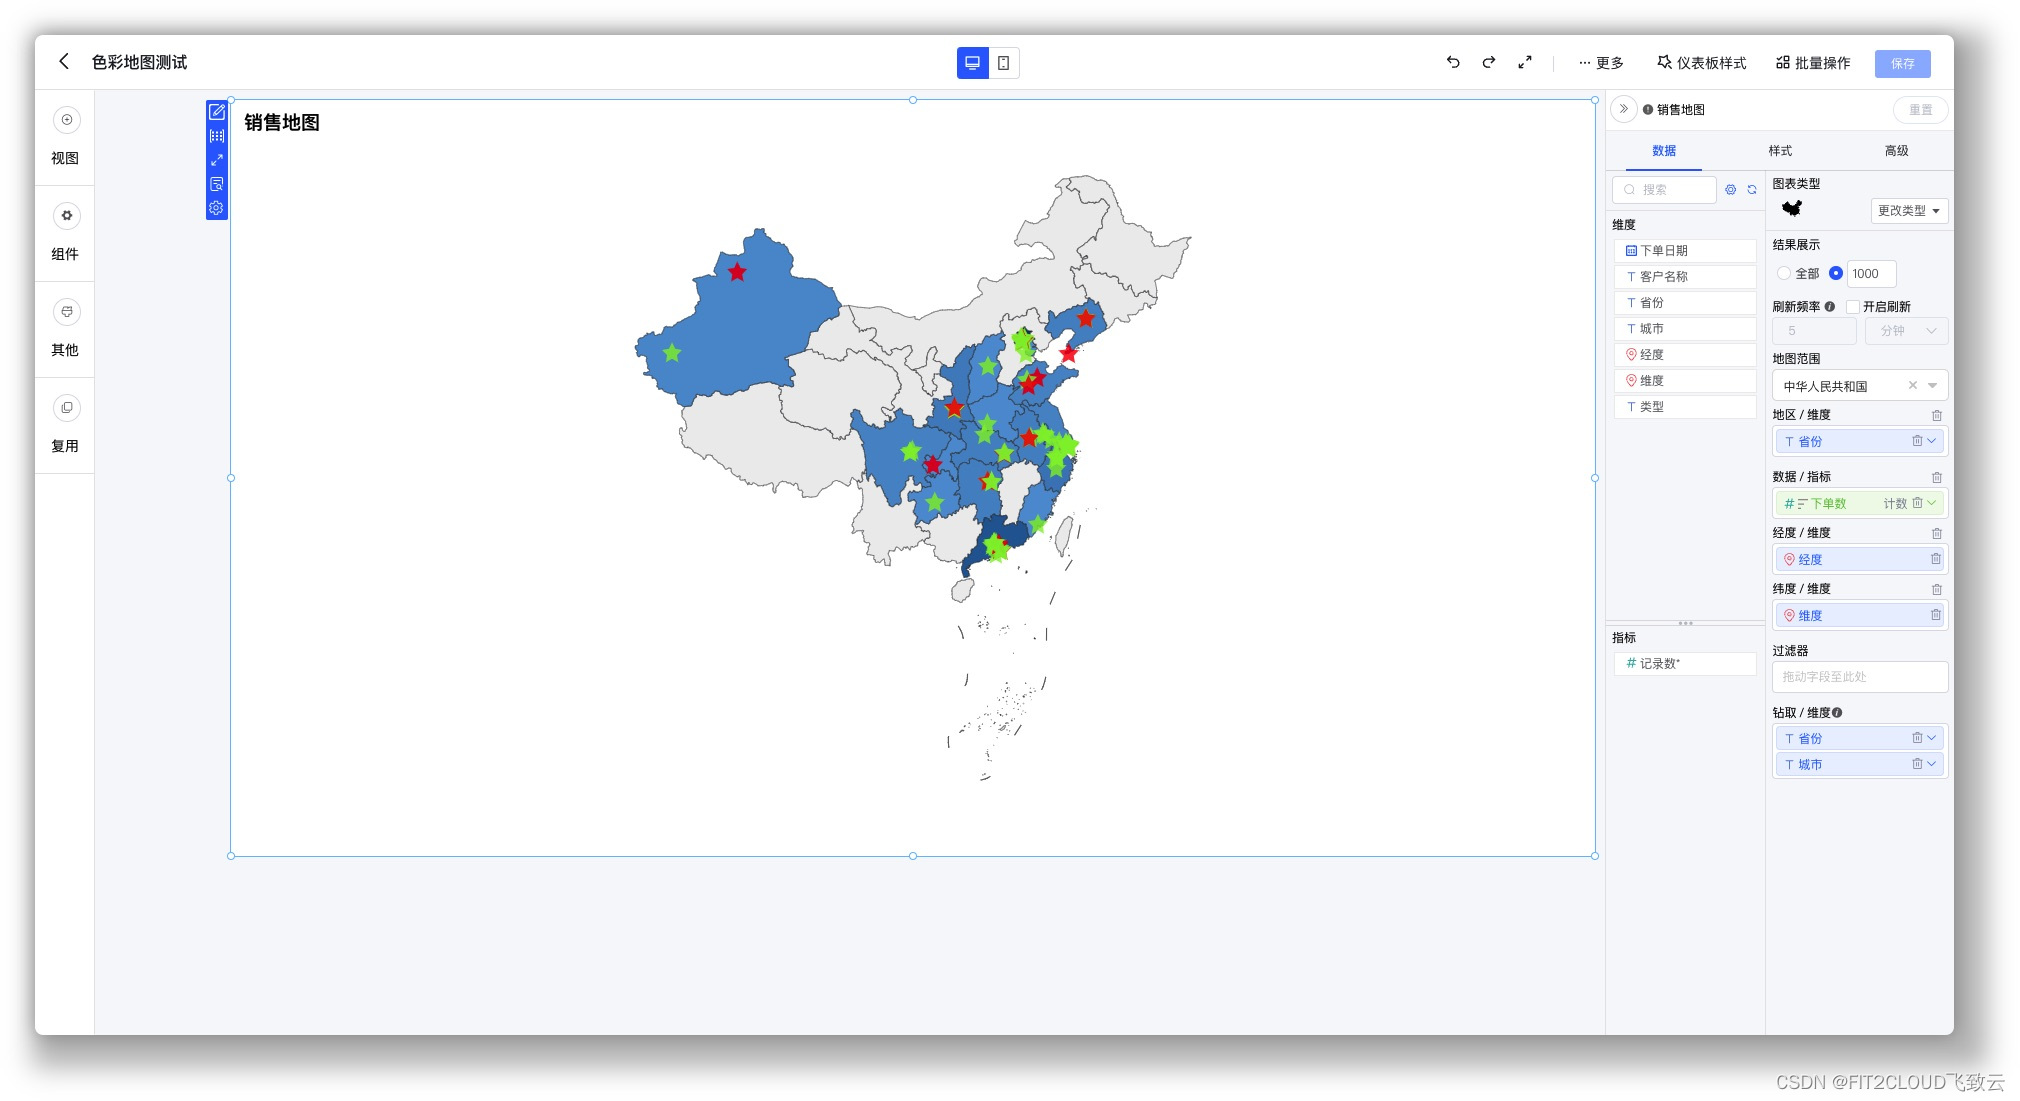Open the chart settings gear icon

216,208
